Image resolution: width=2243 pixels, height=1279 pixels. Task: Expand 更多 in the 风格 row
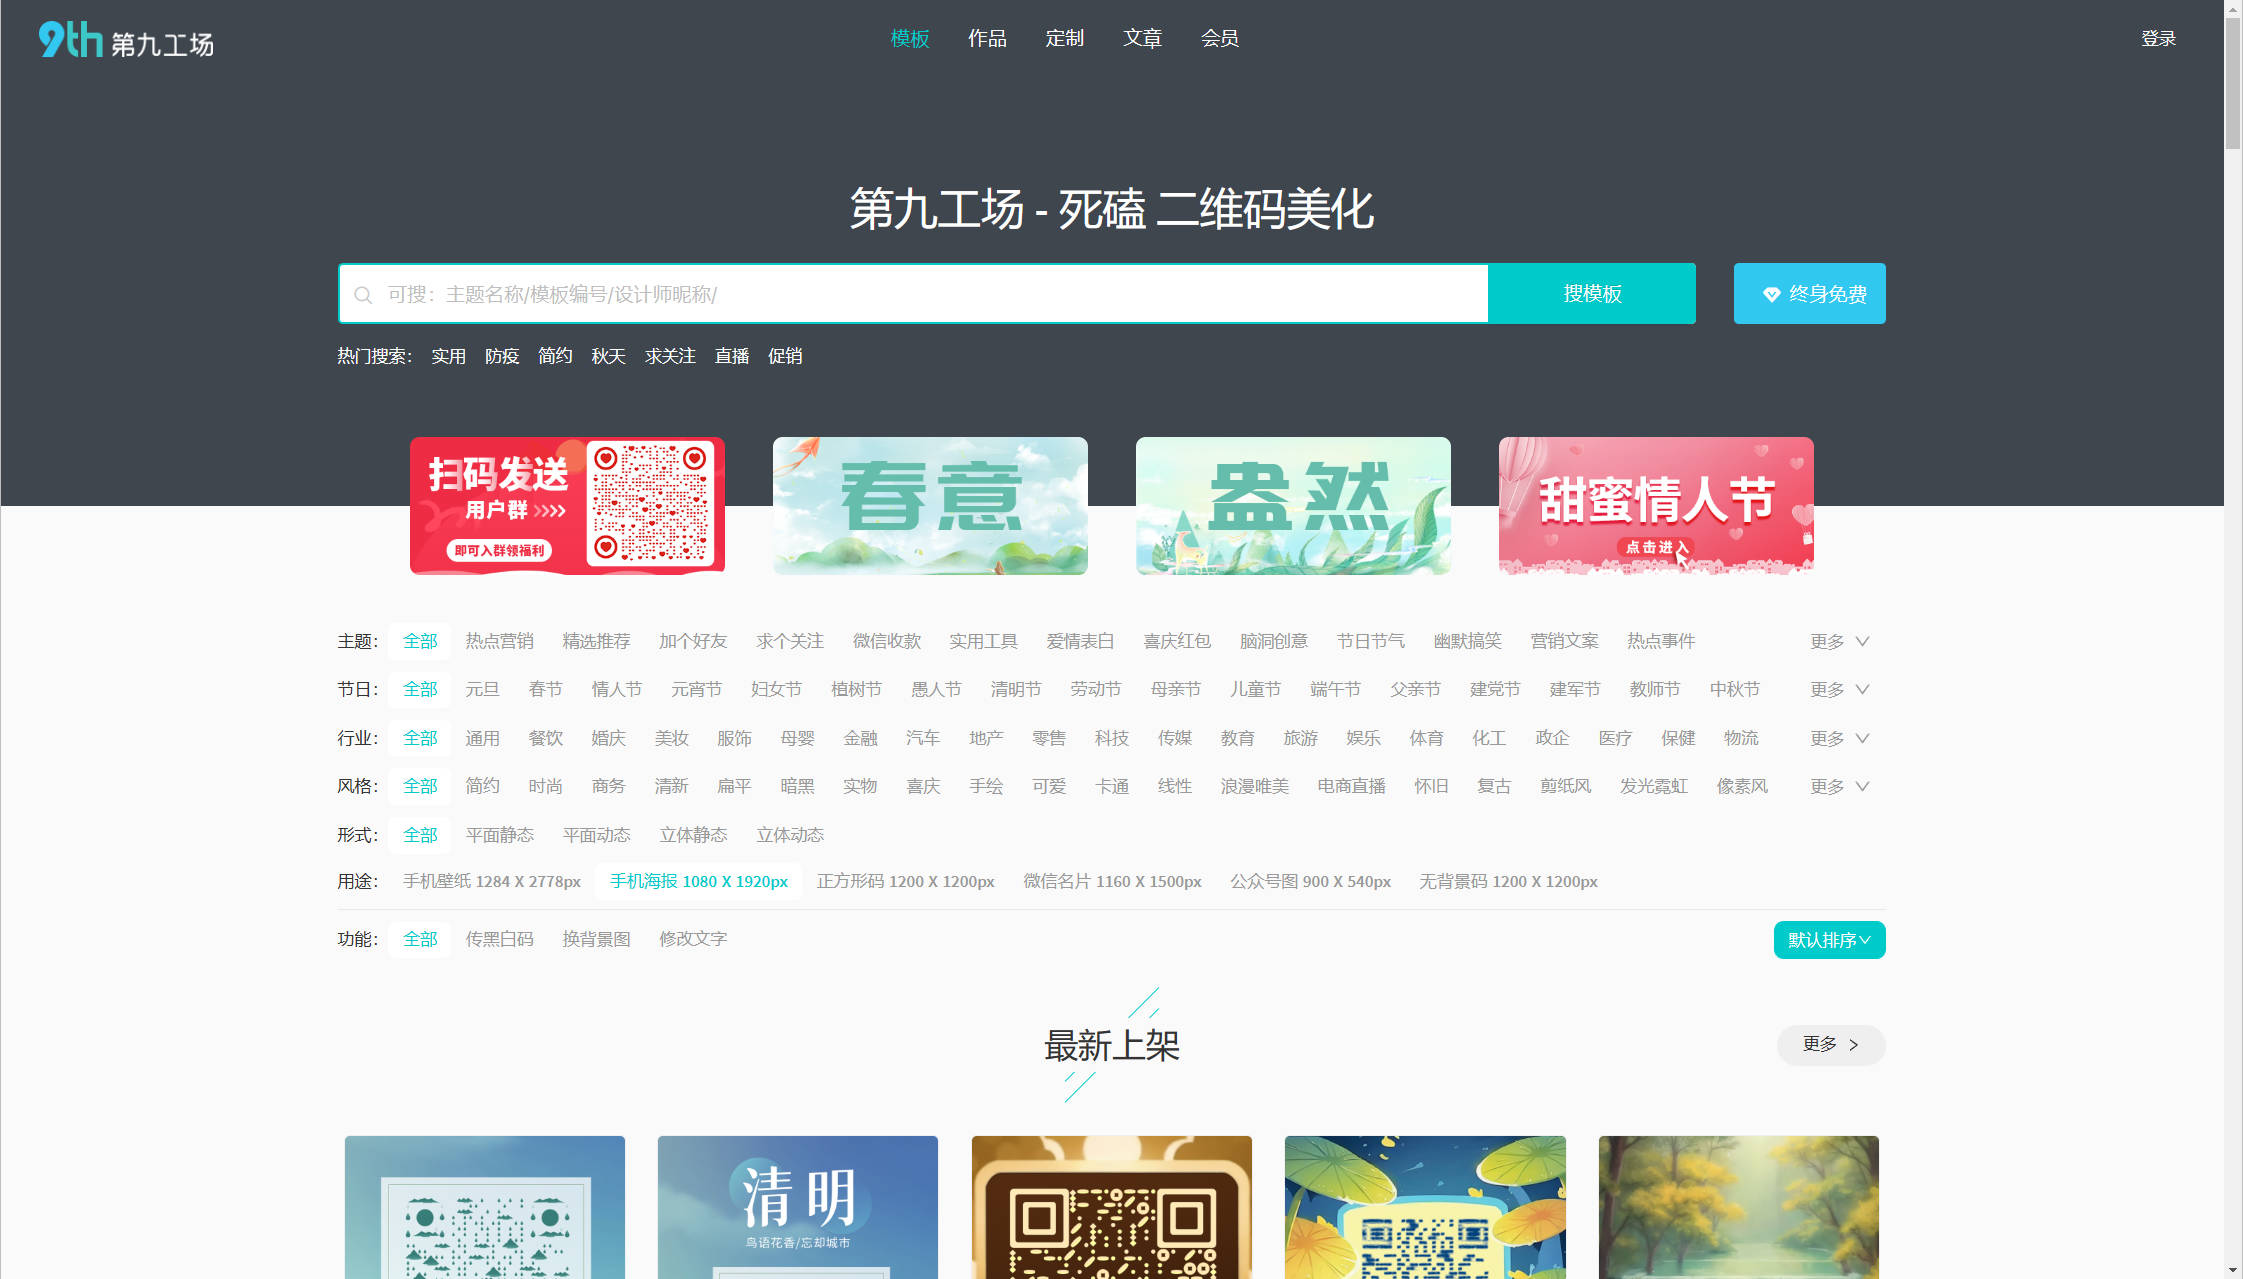coord(1838,787)
